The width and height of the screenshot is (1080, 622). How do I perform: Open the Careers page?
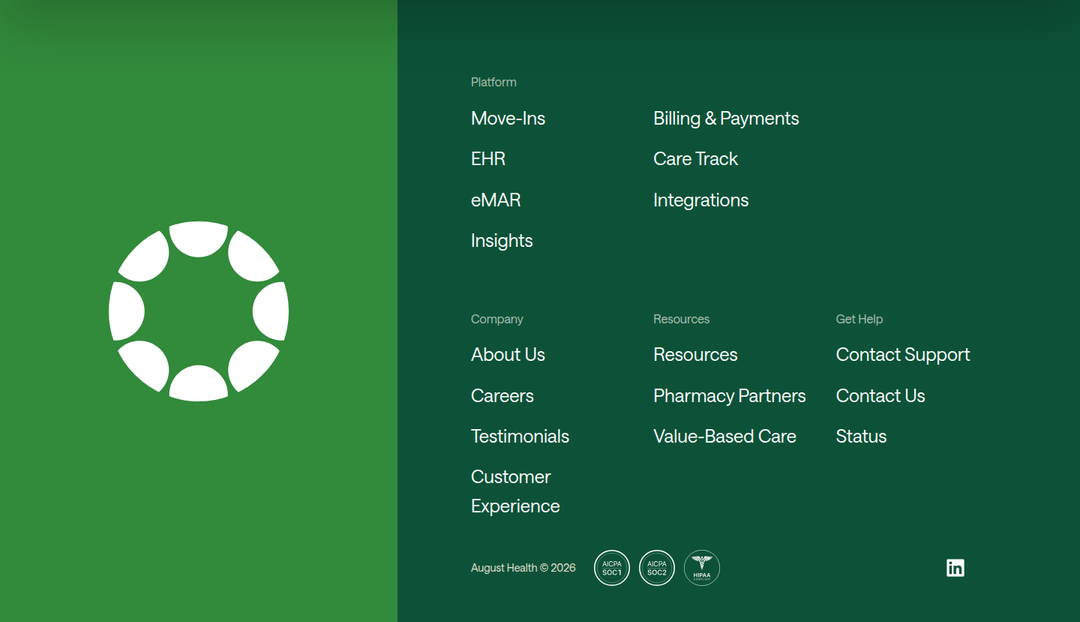tap(502, 396)
